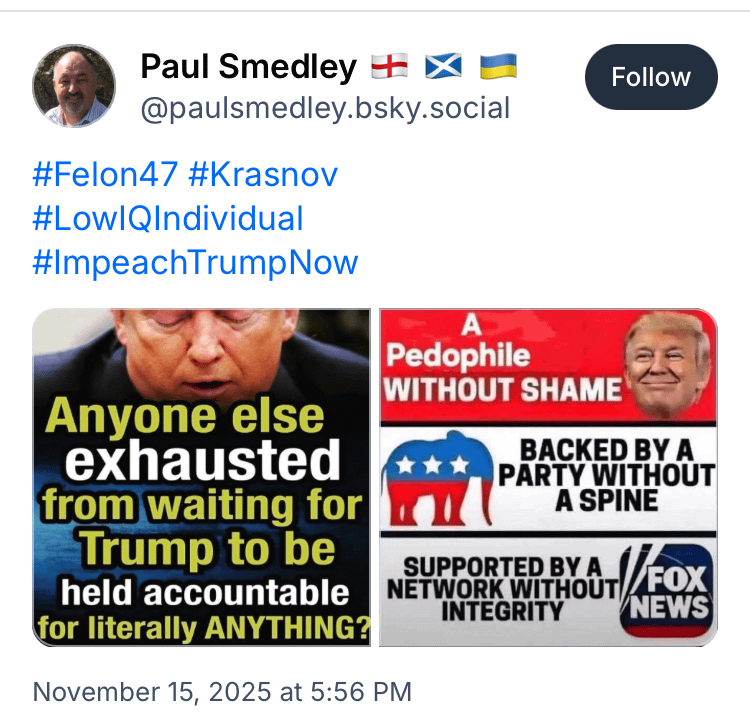This screenshot has width=750, height=723.
Task: Click the "Supported by a network" text
Action: [x=502, y=588]
